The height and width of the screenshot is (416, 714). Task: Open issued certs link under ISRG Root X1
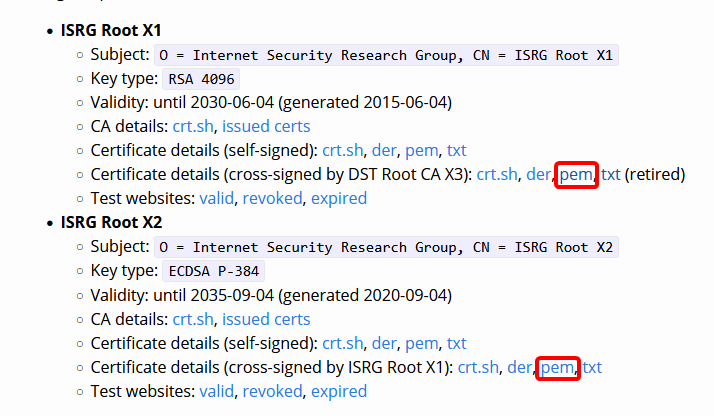(266, 127)
